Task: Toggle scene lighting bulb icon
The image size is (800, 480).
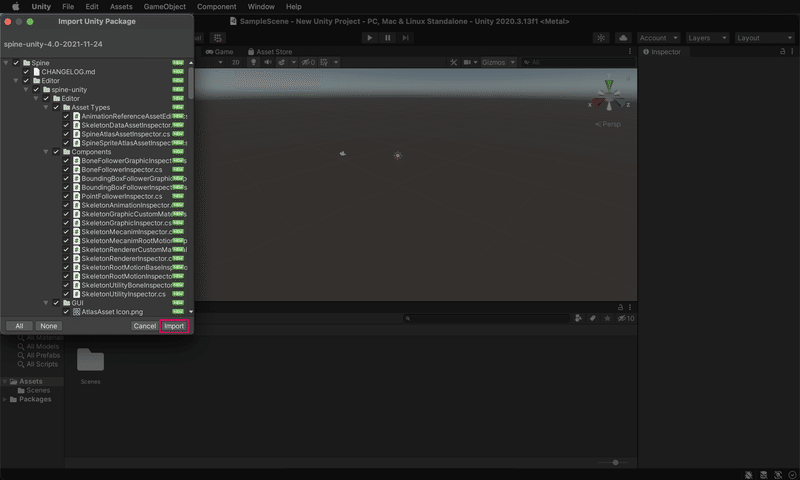Action: tap(253, 62)
